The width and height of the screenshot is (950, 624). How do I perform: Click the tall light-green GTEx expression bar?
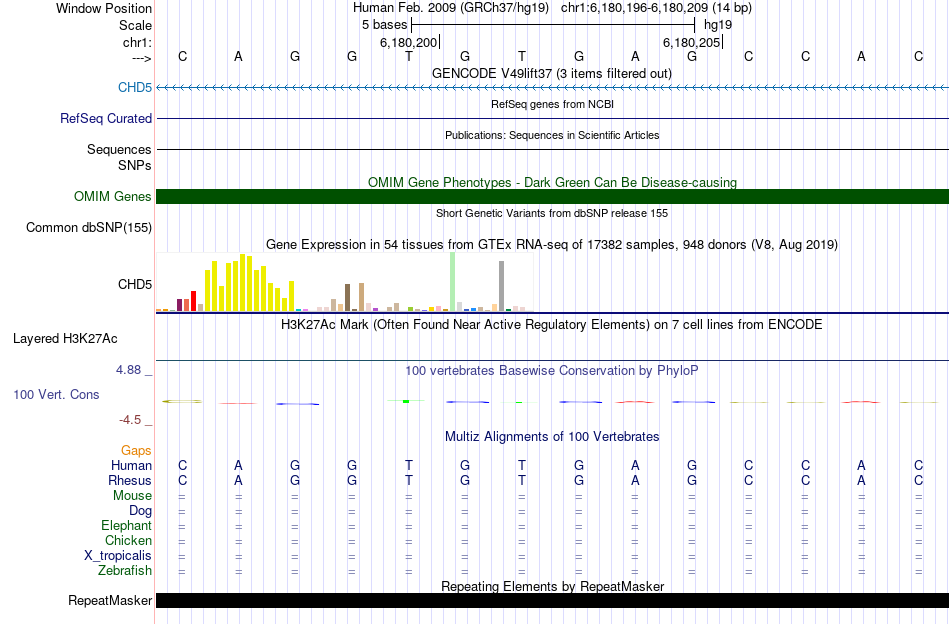453,282
